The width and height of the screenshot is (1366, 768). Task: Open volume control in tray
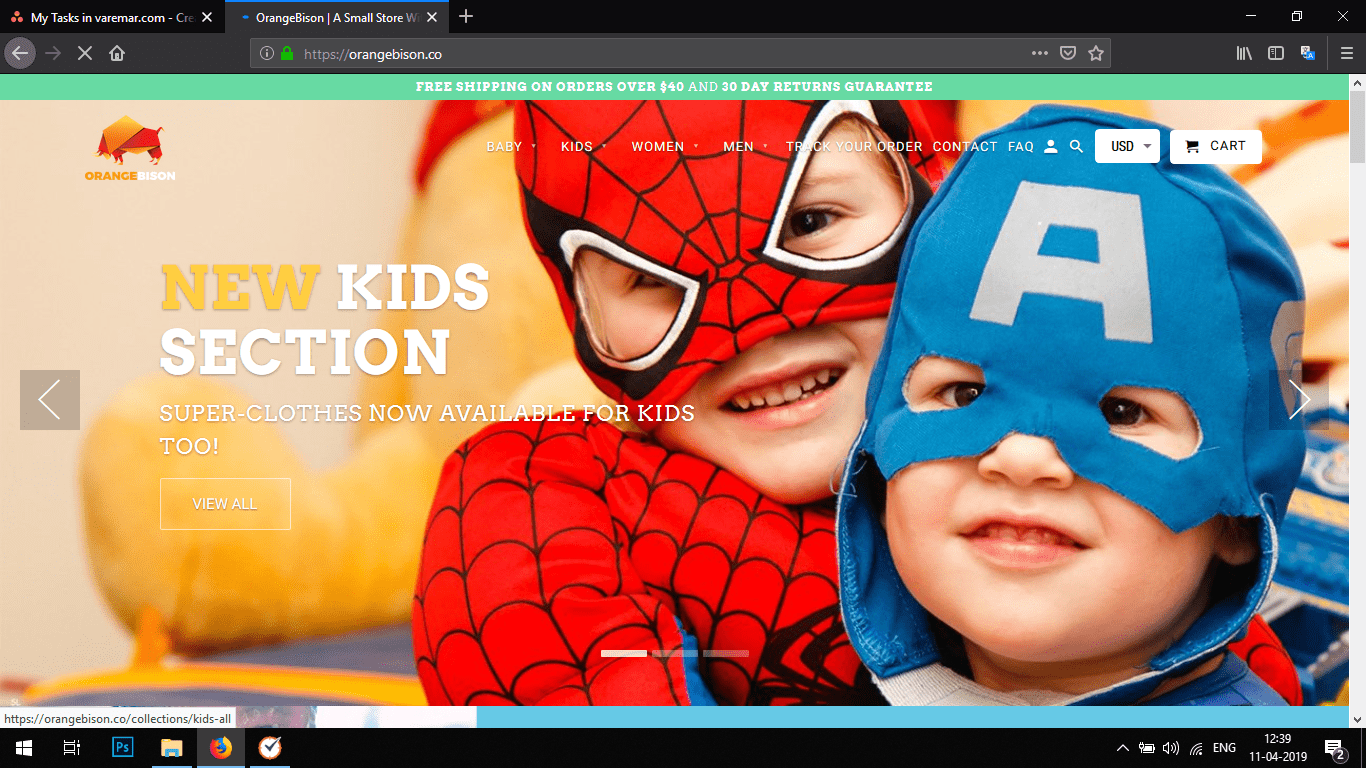pos(1171,748)
